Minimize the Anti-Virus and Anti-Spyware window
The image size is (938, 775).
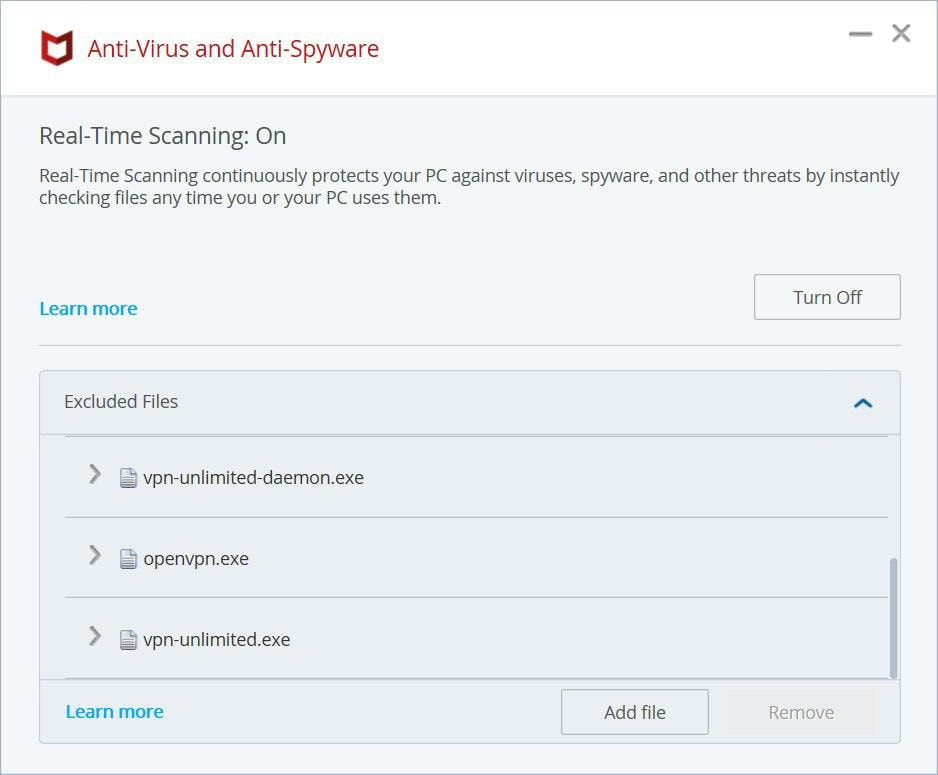860,34
